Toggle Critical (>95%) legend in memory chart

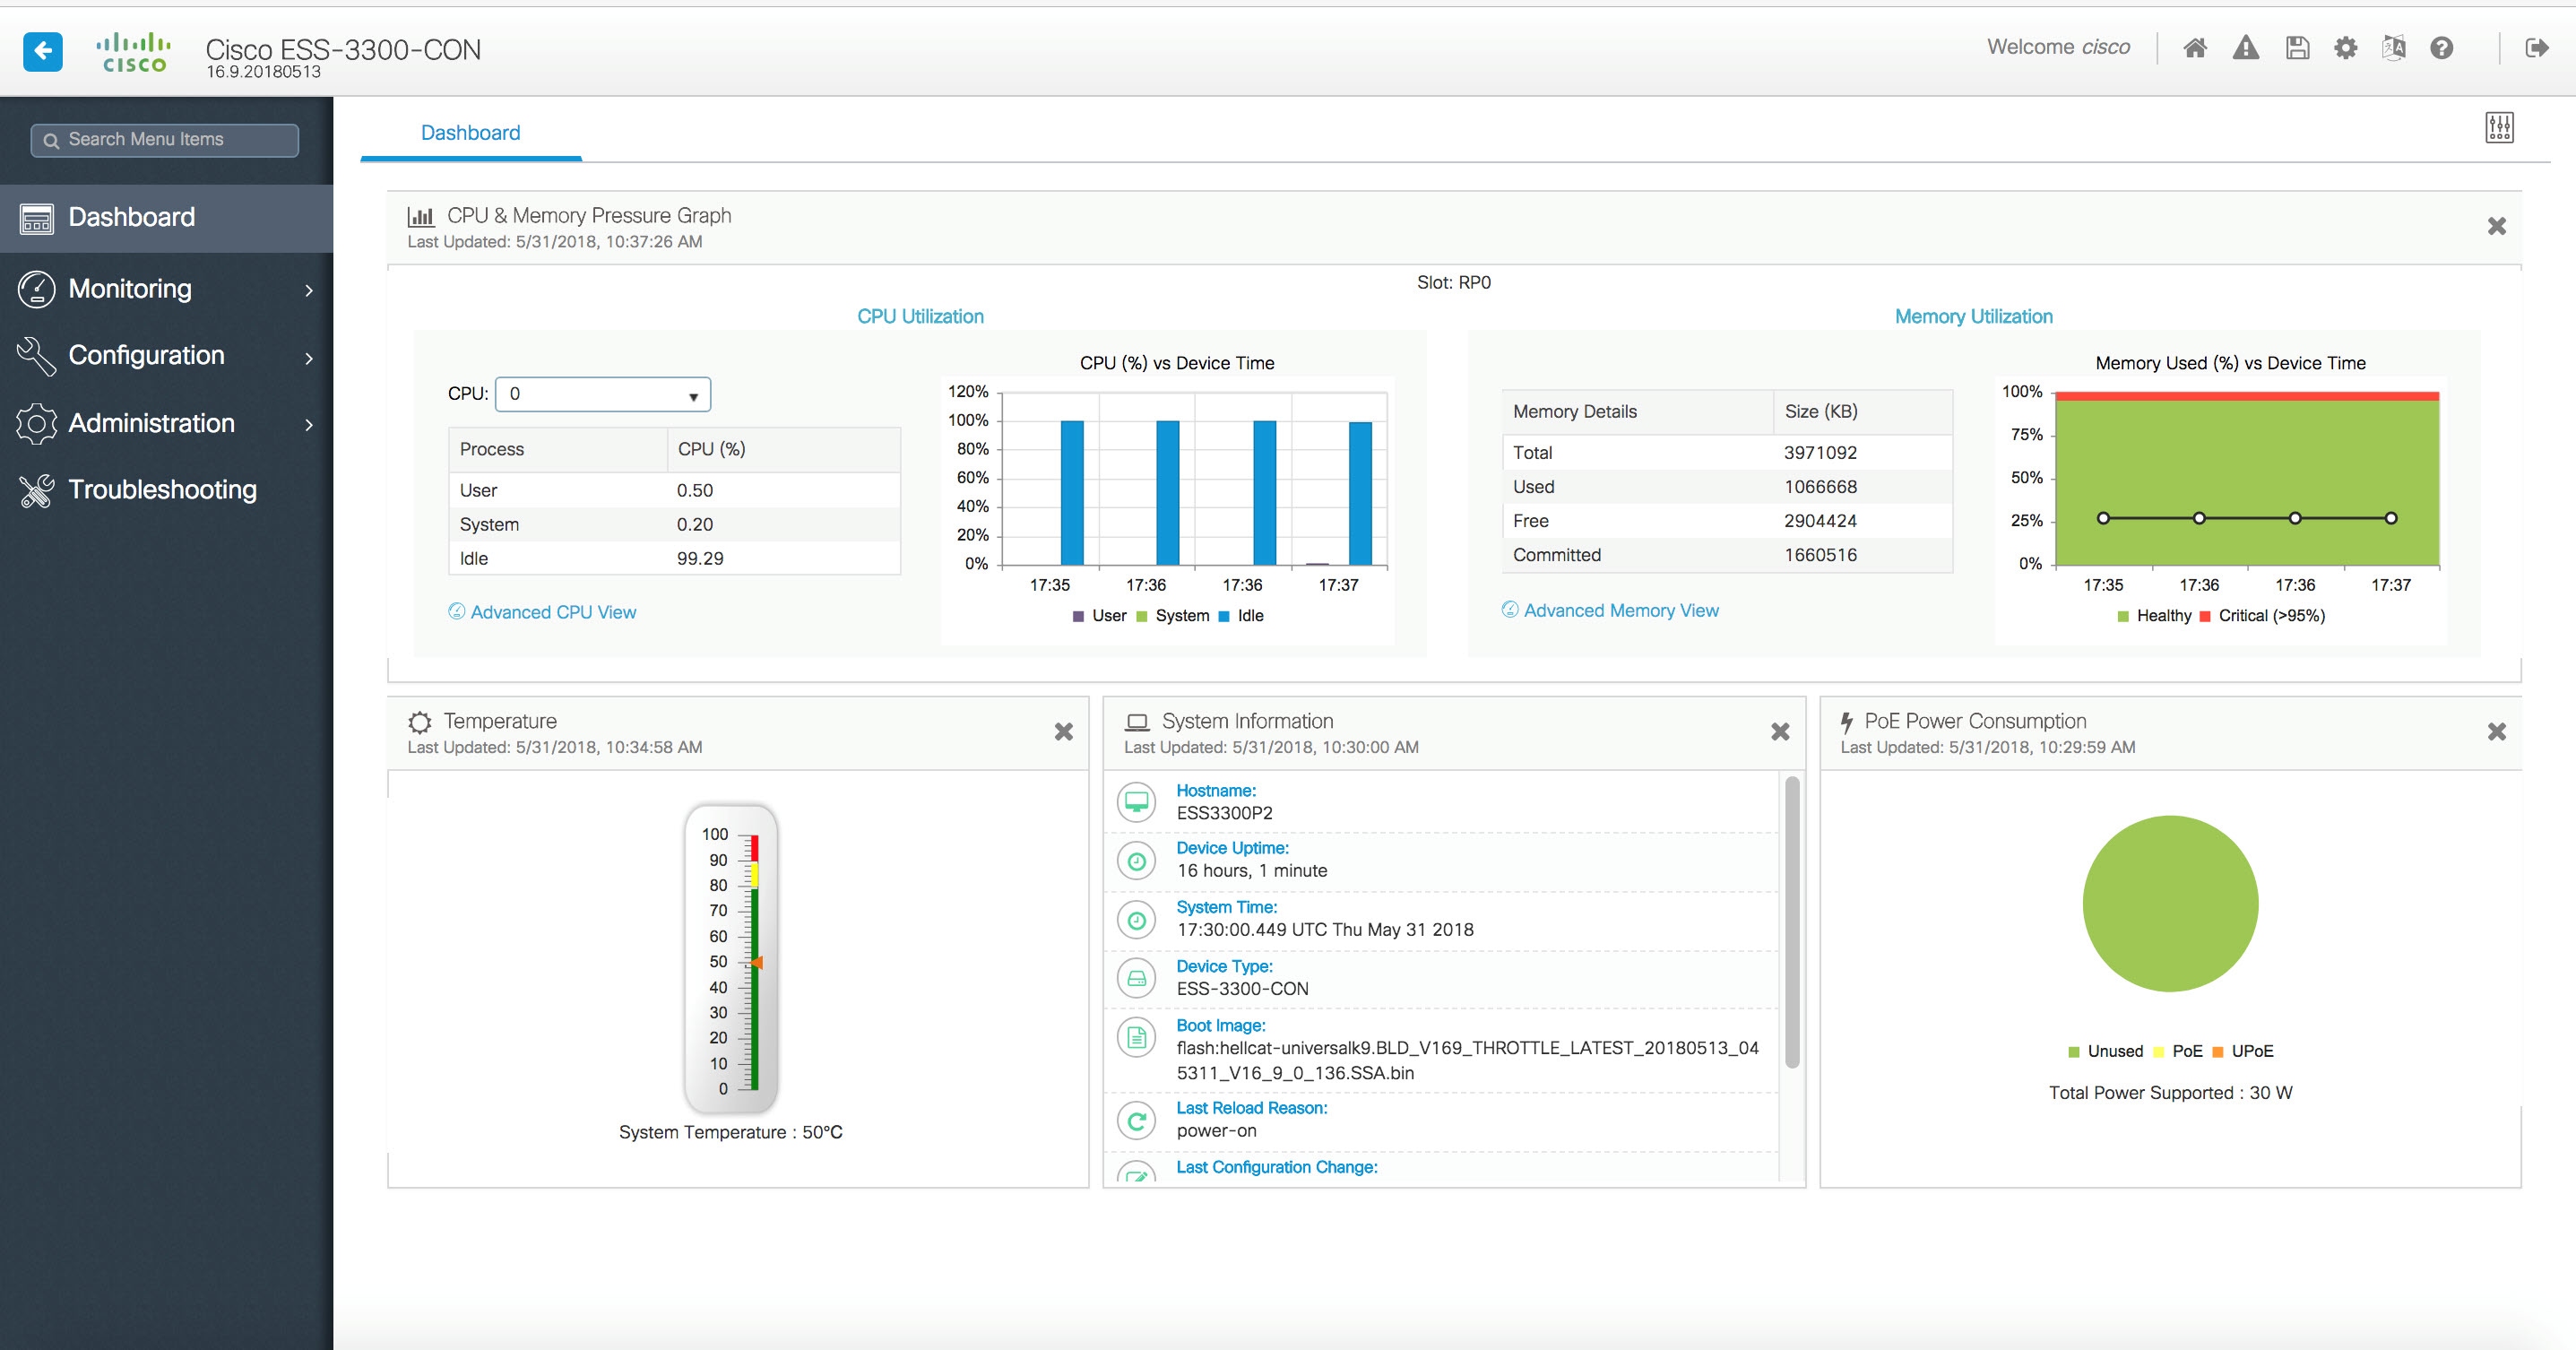2262,616
